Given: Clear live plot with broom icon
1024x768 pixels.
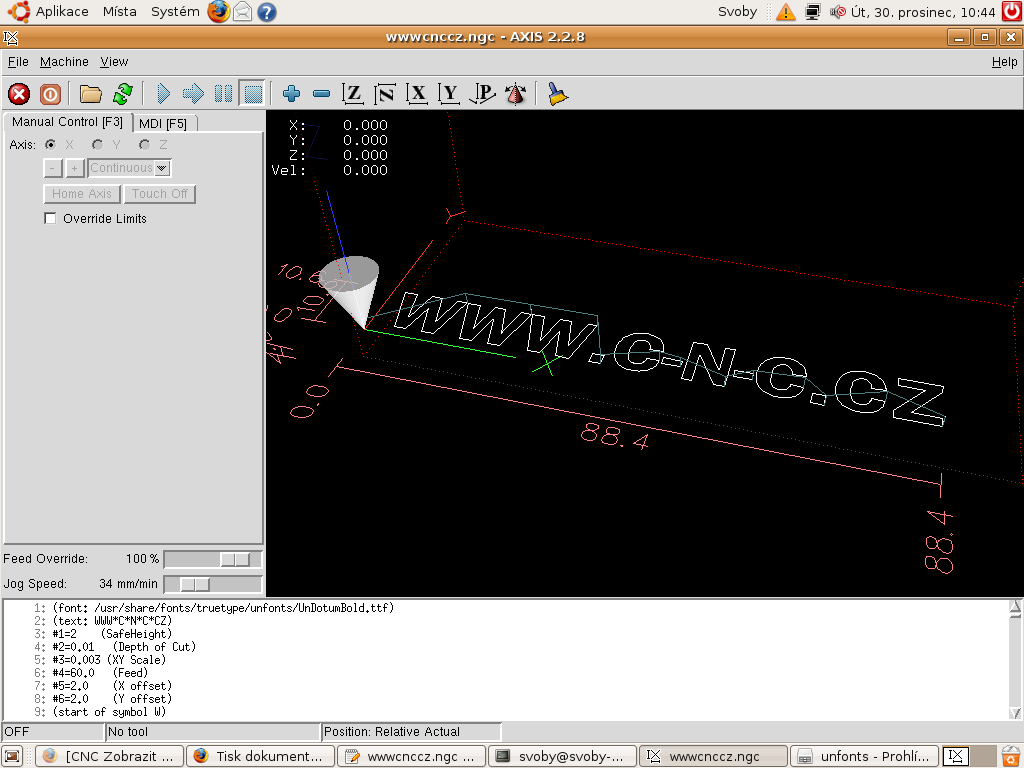Looking at the screenshot, I should 557,94.
